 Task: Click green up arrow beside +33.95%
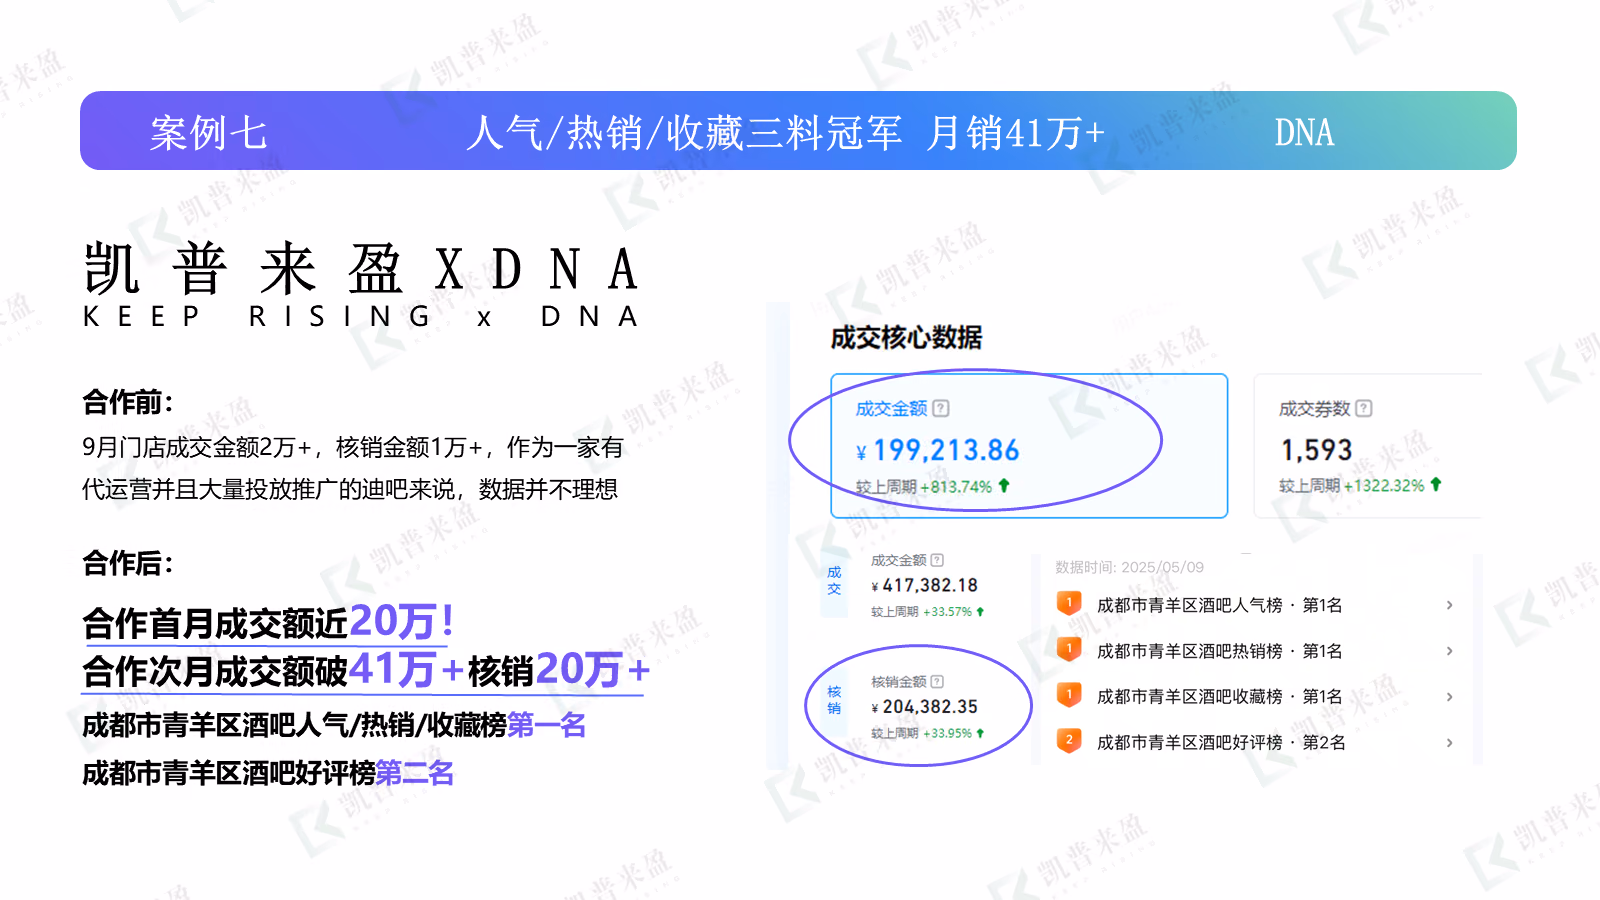(x=980, y=733)
